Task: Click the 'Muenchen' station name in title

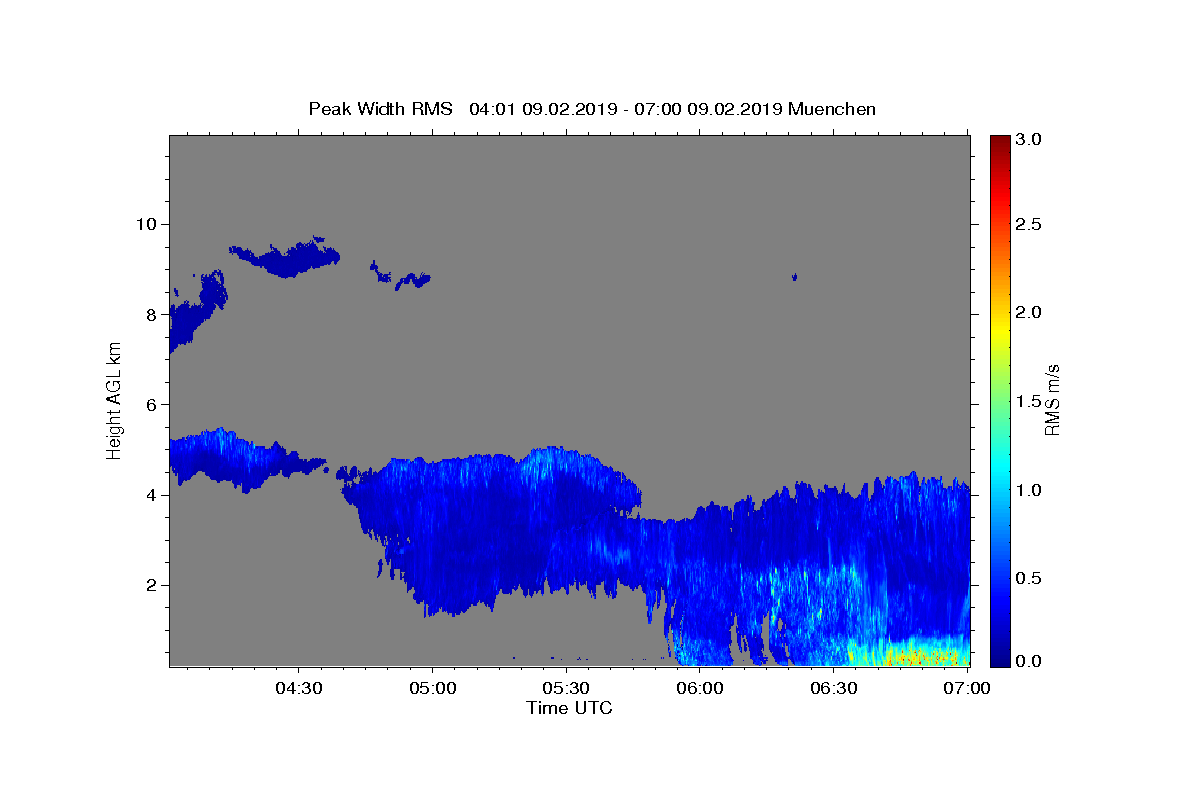Action: (832, 109)
